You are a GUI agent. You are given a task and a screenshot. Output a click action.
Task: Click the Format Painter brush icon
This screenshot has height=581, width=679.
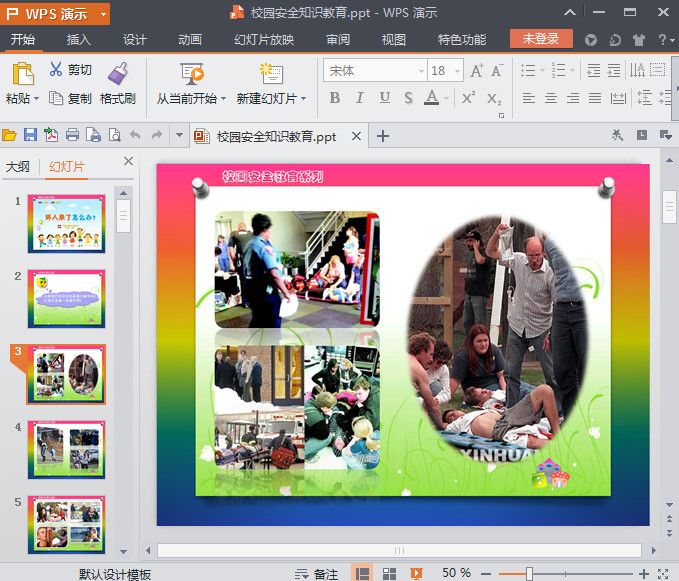(x=118, y=73)
